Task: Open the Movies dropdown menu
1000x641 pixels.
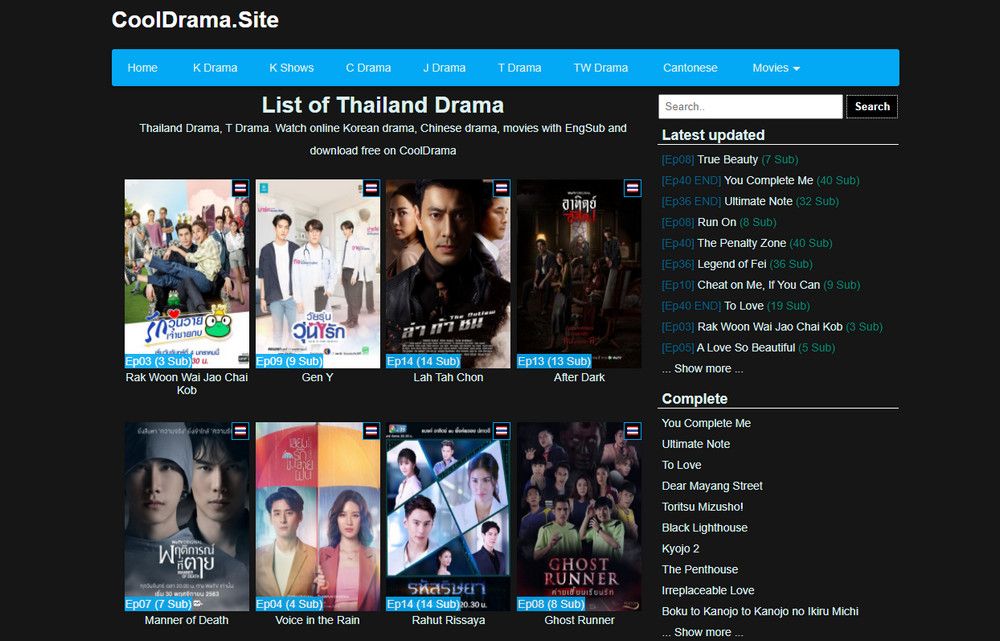Action: [x=776, y=68]
